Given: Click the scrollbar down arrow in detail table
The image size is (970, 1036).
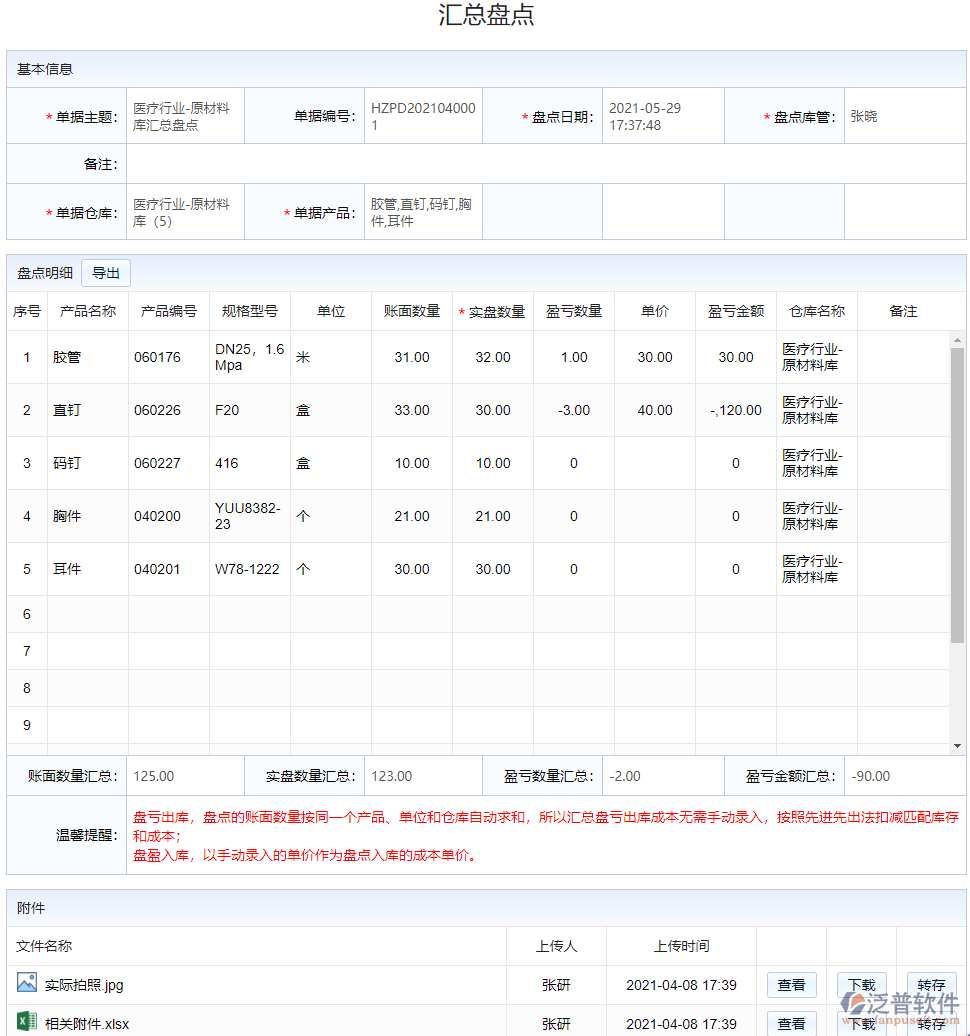Looking at the screenshot, I should (957, 746).
